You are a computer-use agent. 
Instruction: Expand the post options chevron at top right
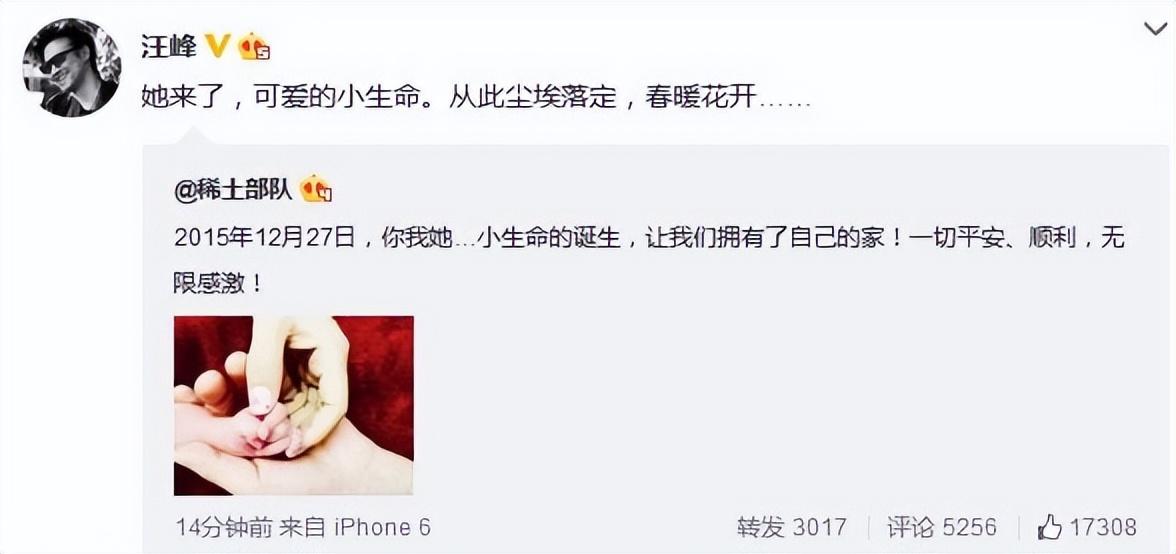(1154, 30)
